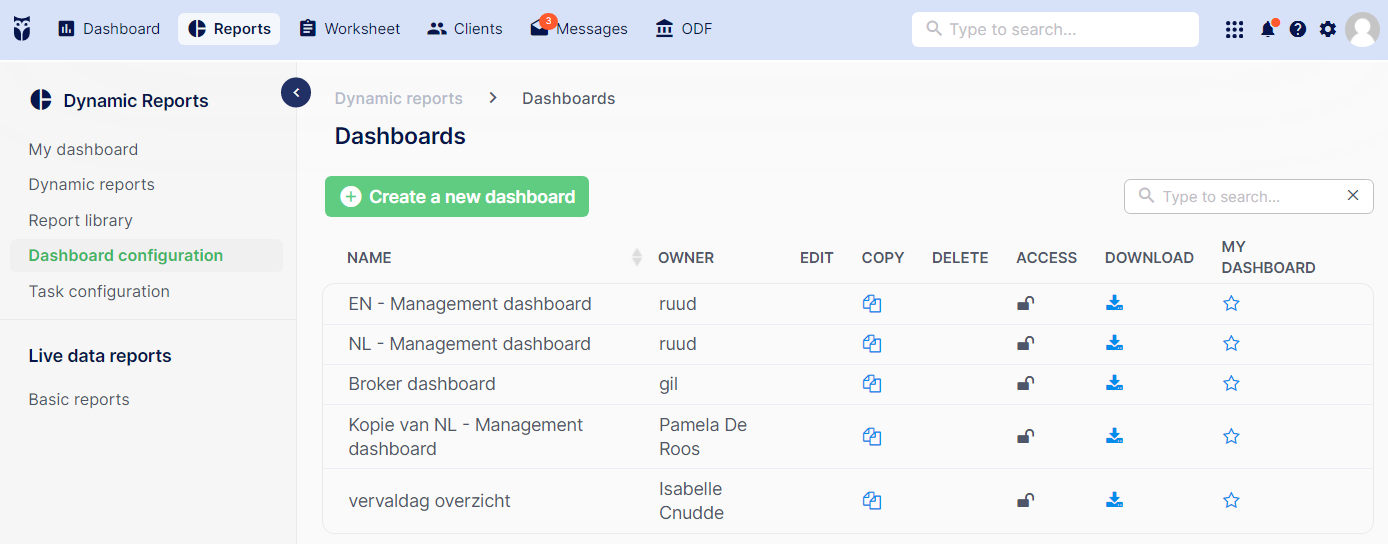Copy the EN - Management dashboard
This screenshot has width=1388, height=544.
(x=872, y=304)
